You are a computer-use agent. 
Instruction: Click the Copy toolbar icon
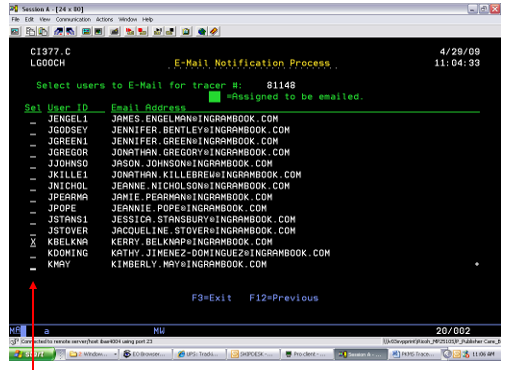point(30,32)
